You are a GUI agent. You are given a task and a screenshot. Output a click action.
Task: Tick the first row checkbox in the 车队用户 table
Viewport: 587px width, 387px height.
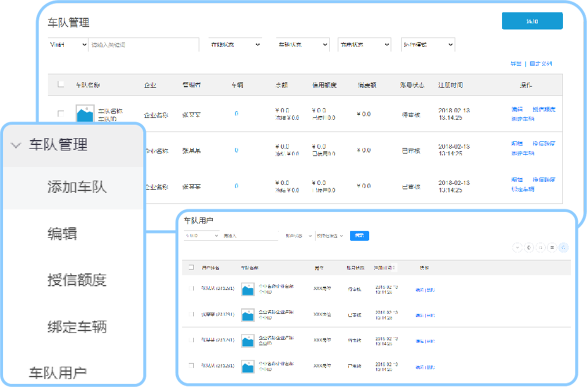[192, 288]
